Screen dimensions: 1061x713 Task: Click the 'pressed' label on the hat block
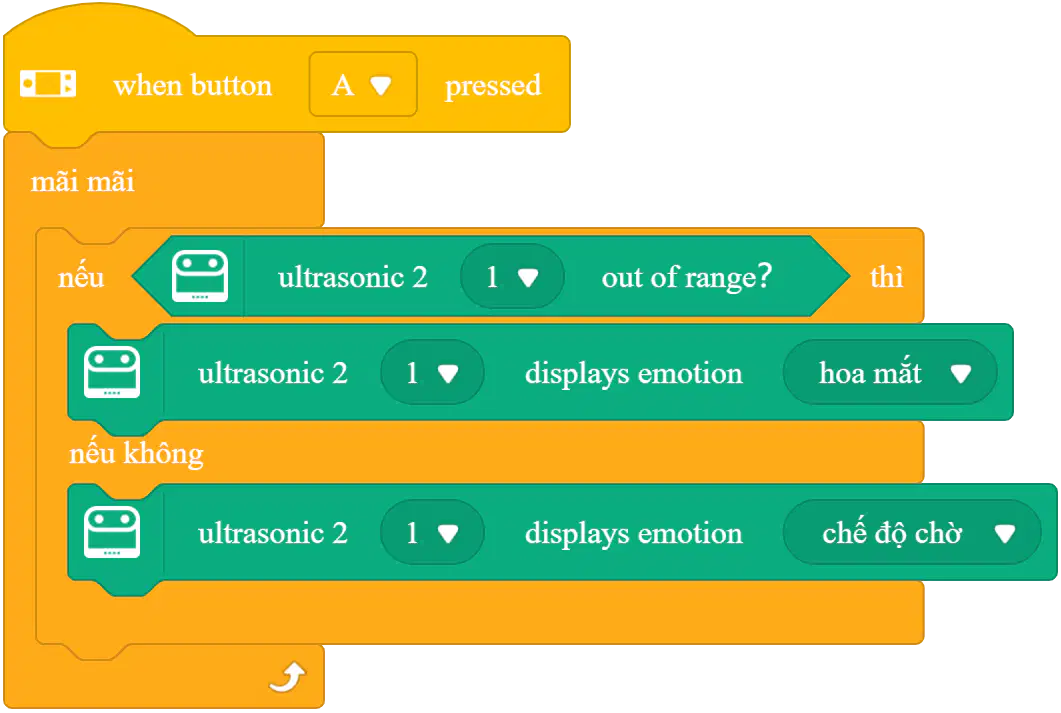pyautogui.click(x=493, y=86)
